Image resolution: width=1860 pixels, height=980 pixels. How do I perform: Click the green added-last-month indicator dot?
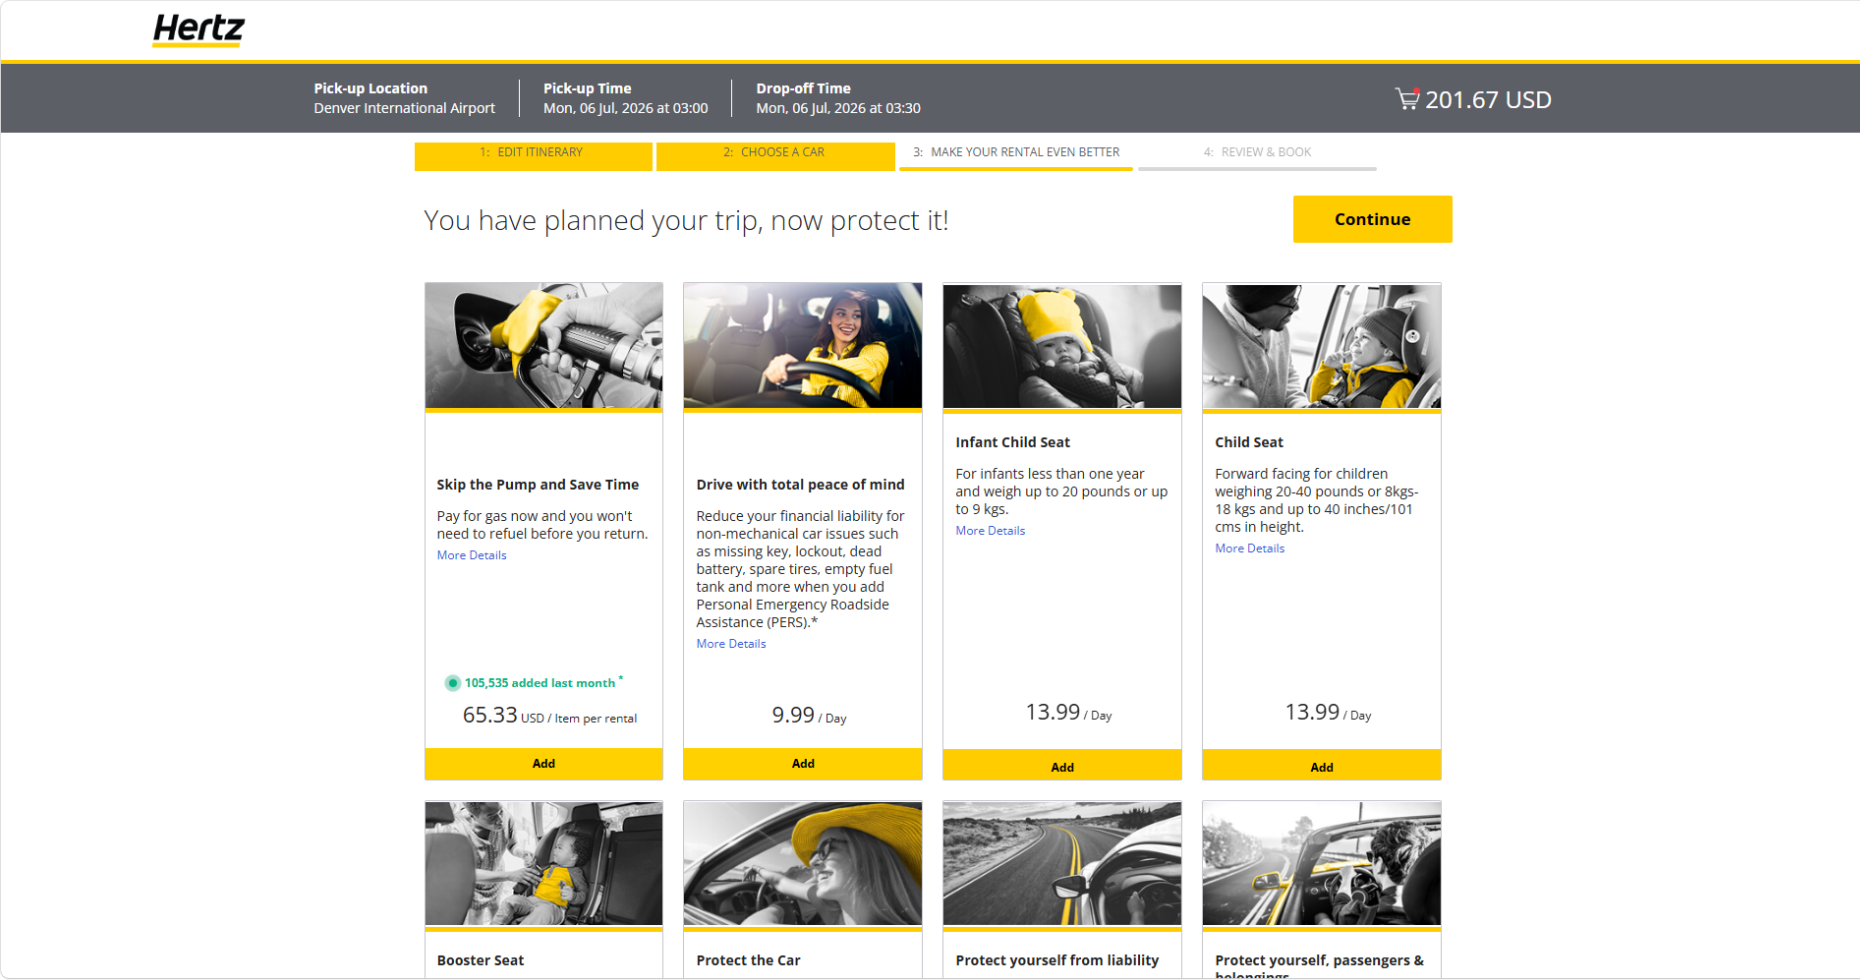(452, 683)
